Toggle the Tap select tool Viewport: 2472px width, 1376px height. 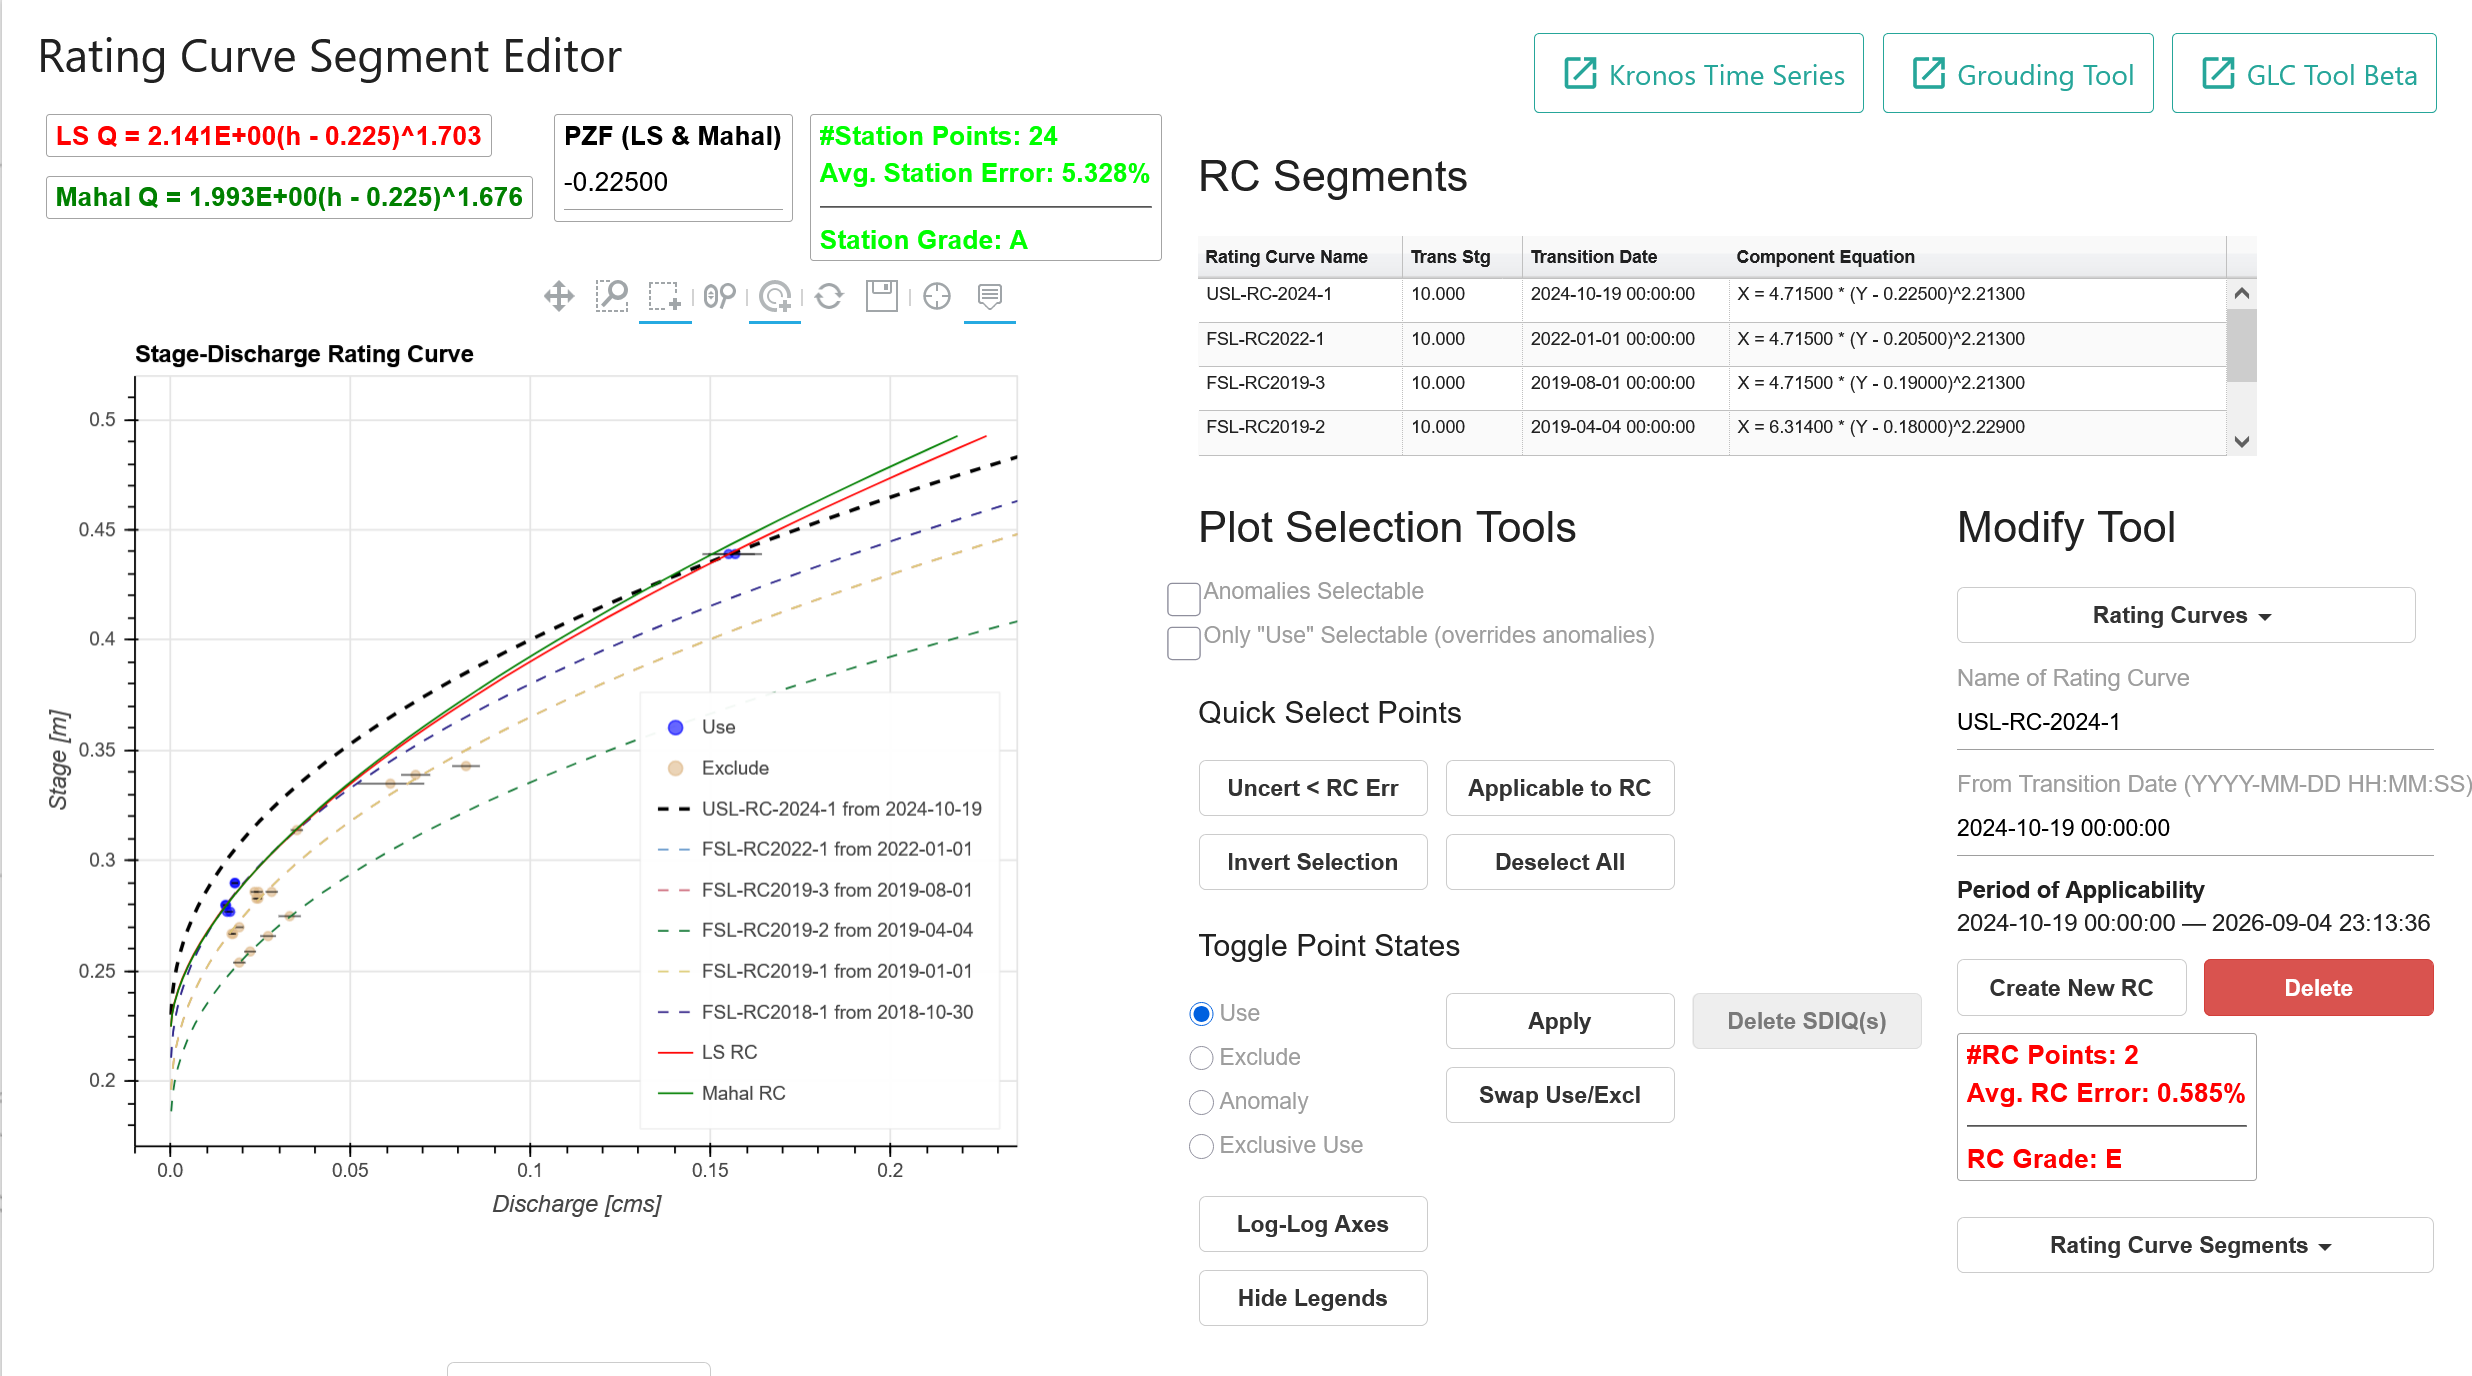775,297
